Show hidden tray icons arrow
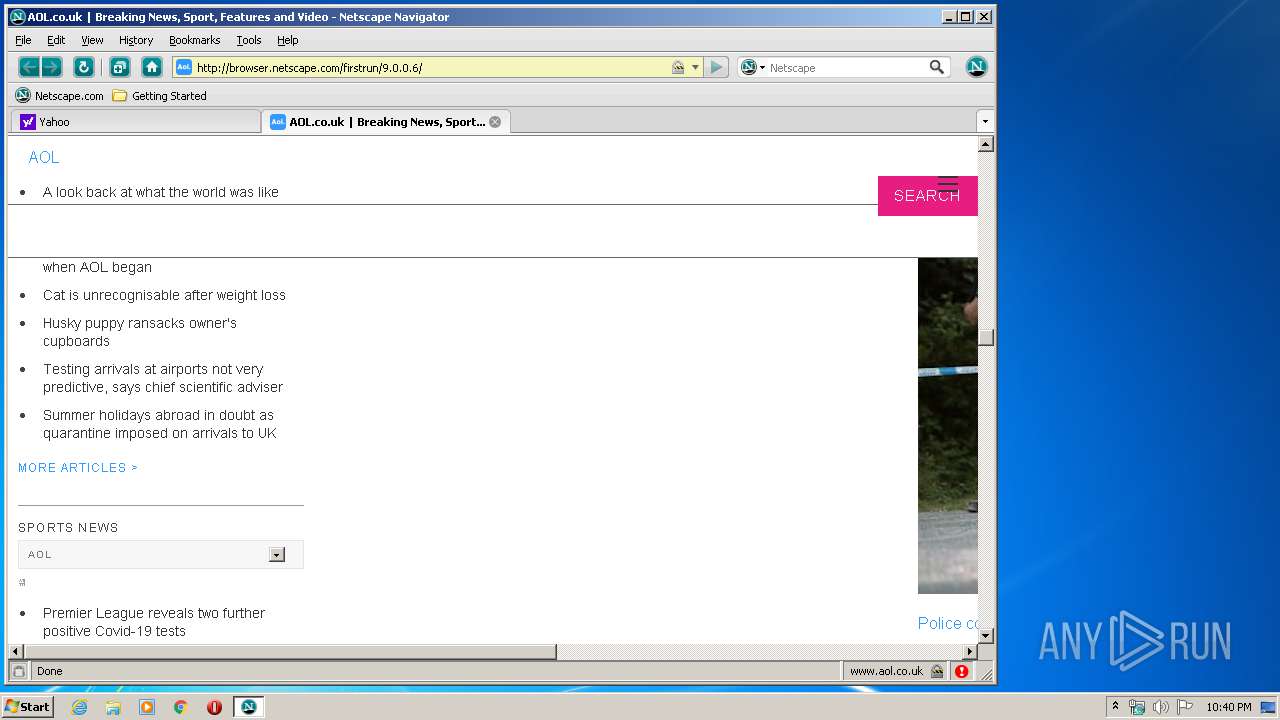The width and height of the screenshot is (1280, 720). click(1116, 706)
